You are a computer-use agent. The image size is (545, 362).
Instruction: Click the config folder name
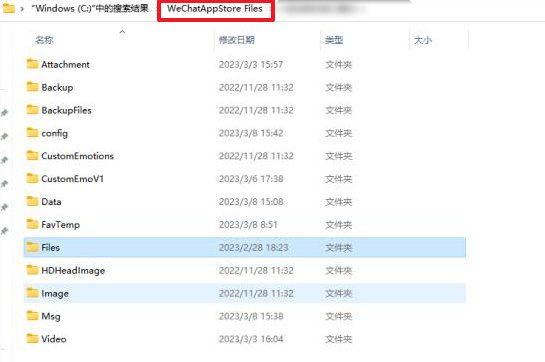[55, 133]
